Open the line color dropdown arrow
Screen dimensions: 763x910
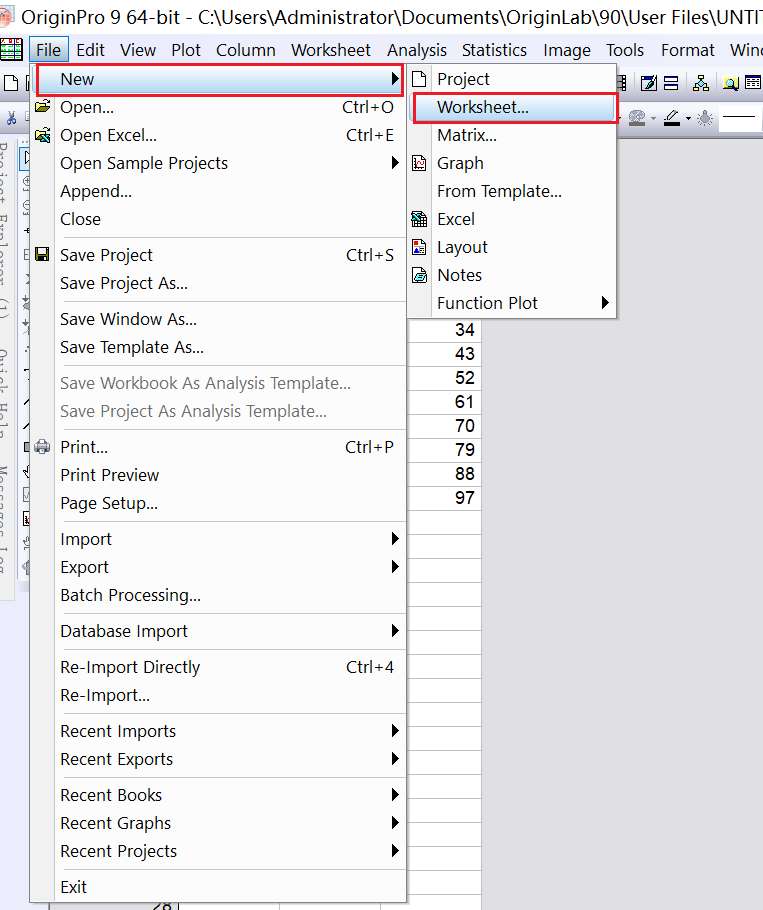[x=688, y=119]
